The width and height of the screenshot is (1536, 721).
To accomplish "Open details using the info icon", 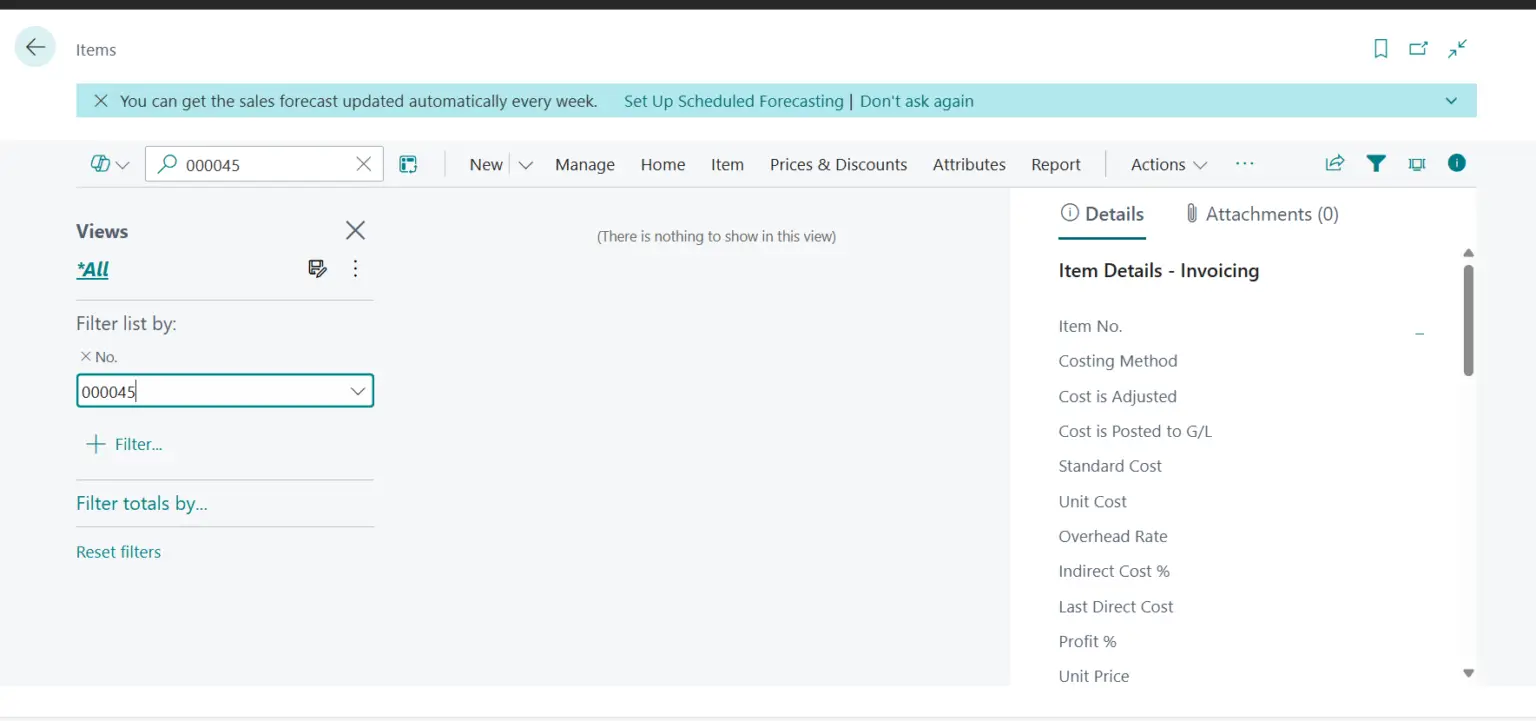I will click(1456, 163).
